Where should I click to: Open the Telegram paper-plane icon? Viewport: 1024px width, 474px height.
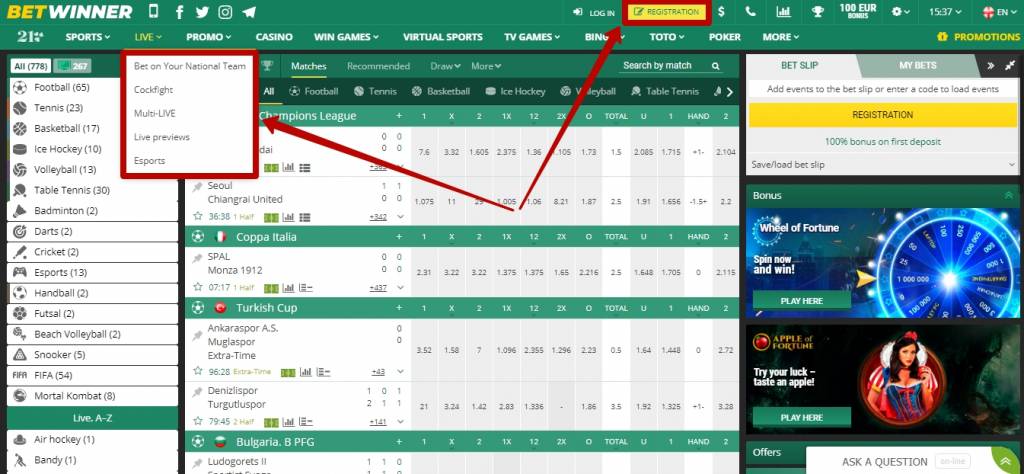pyautogui.click(x=248, y=12)
